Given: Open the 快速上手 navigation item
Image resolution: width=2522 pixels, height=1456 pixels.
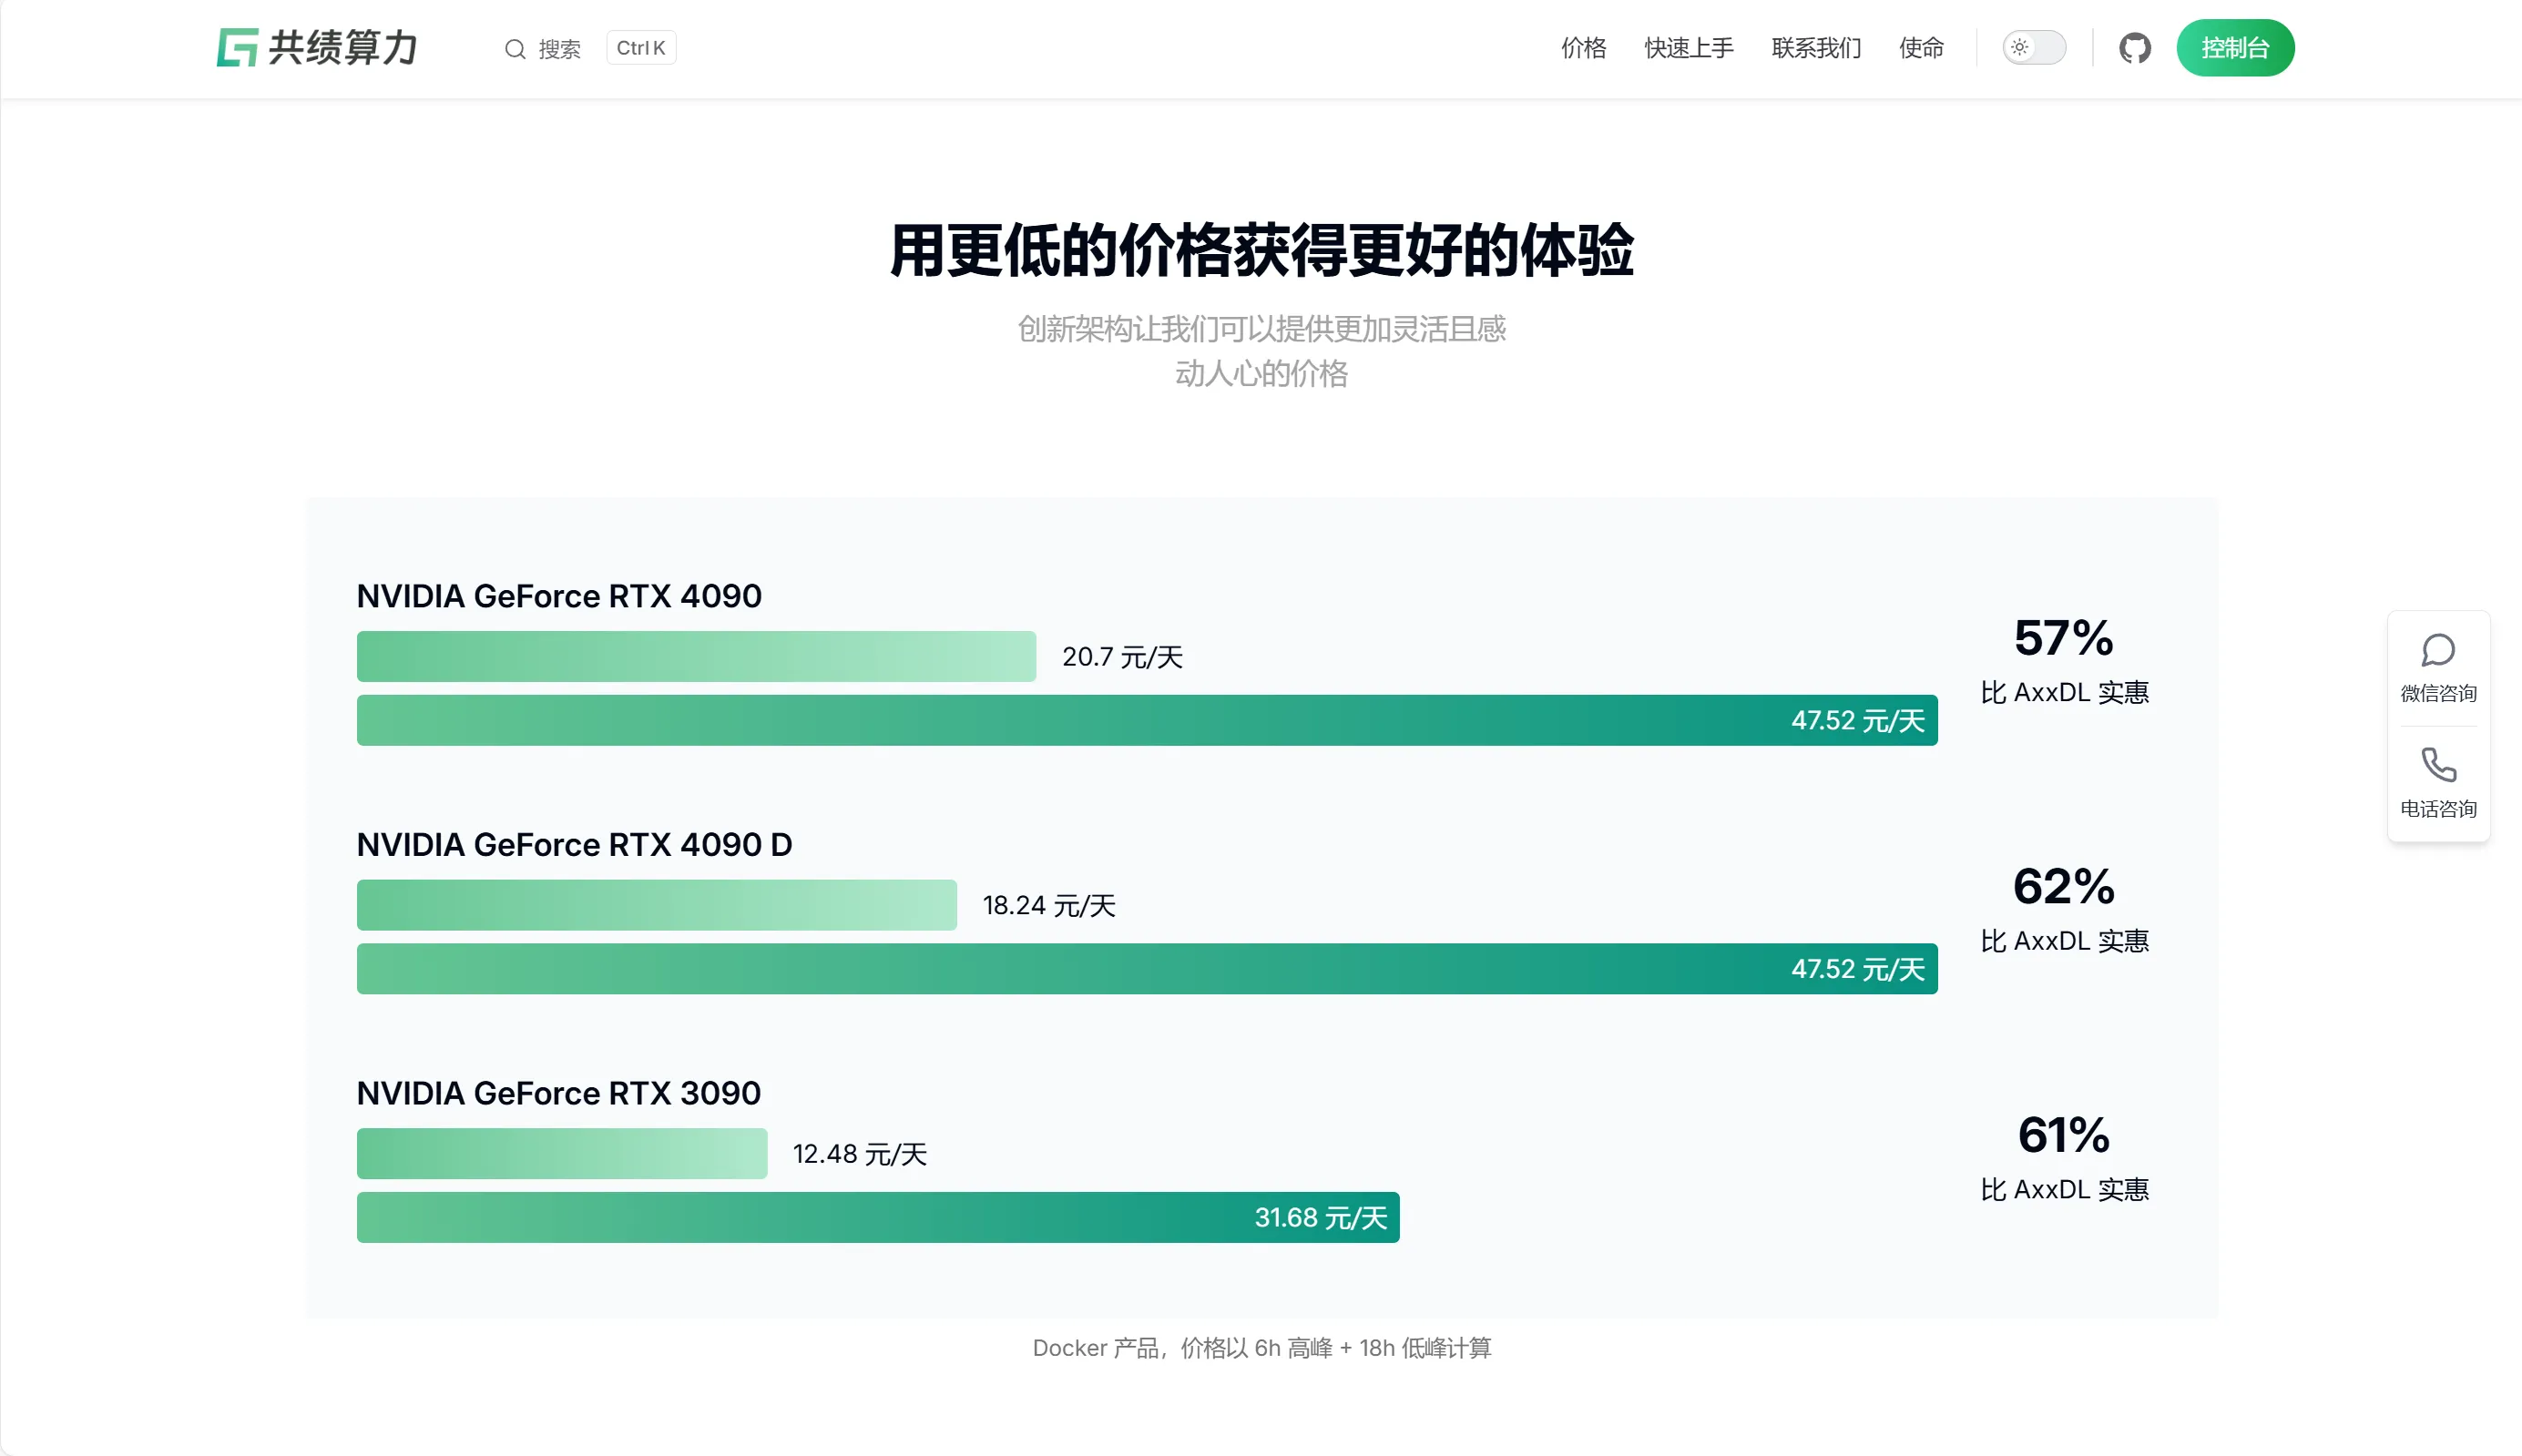Looking at the screenshot, I should (x=1687, y=47).
